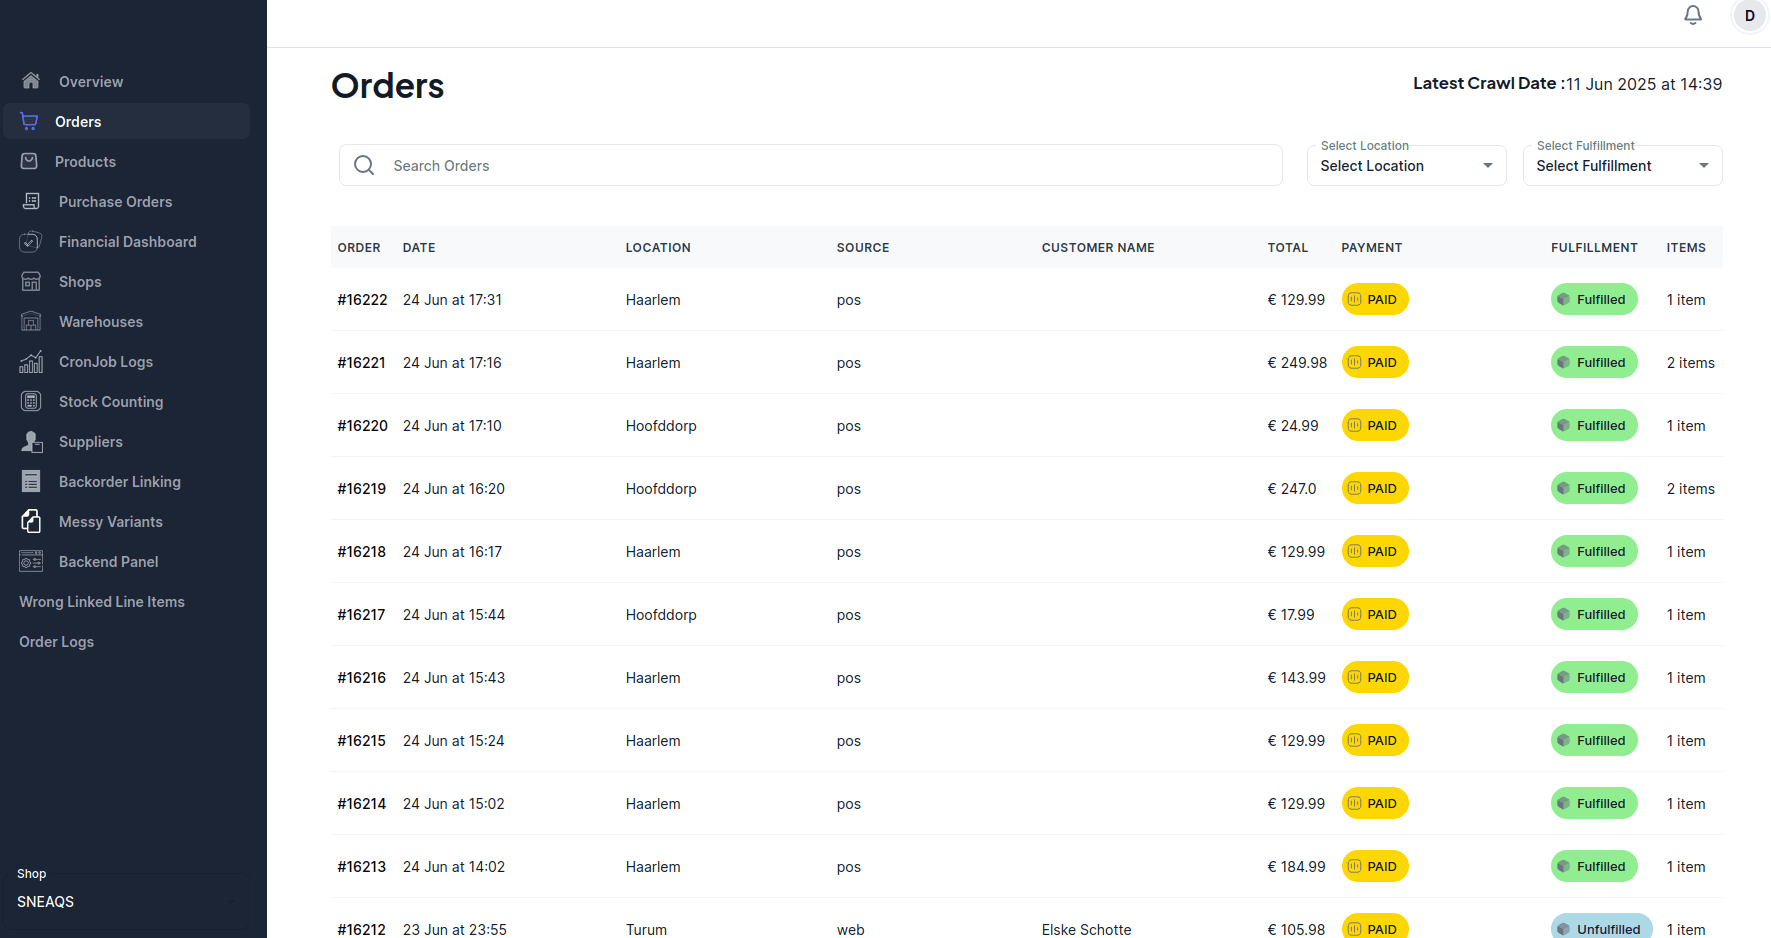
Task: Click Fulfilled badge on order #16213
Action: pyautogui.click(x=1594, y=866)
